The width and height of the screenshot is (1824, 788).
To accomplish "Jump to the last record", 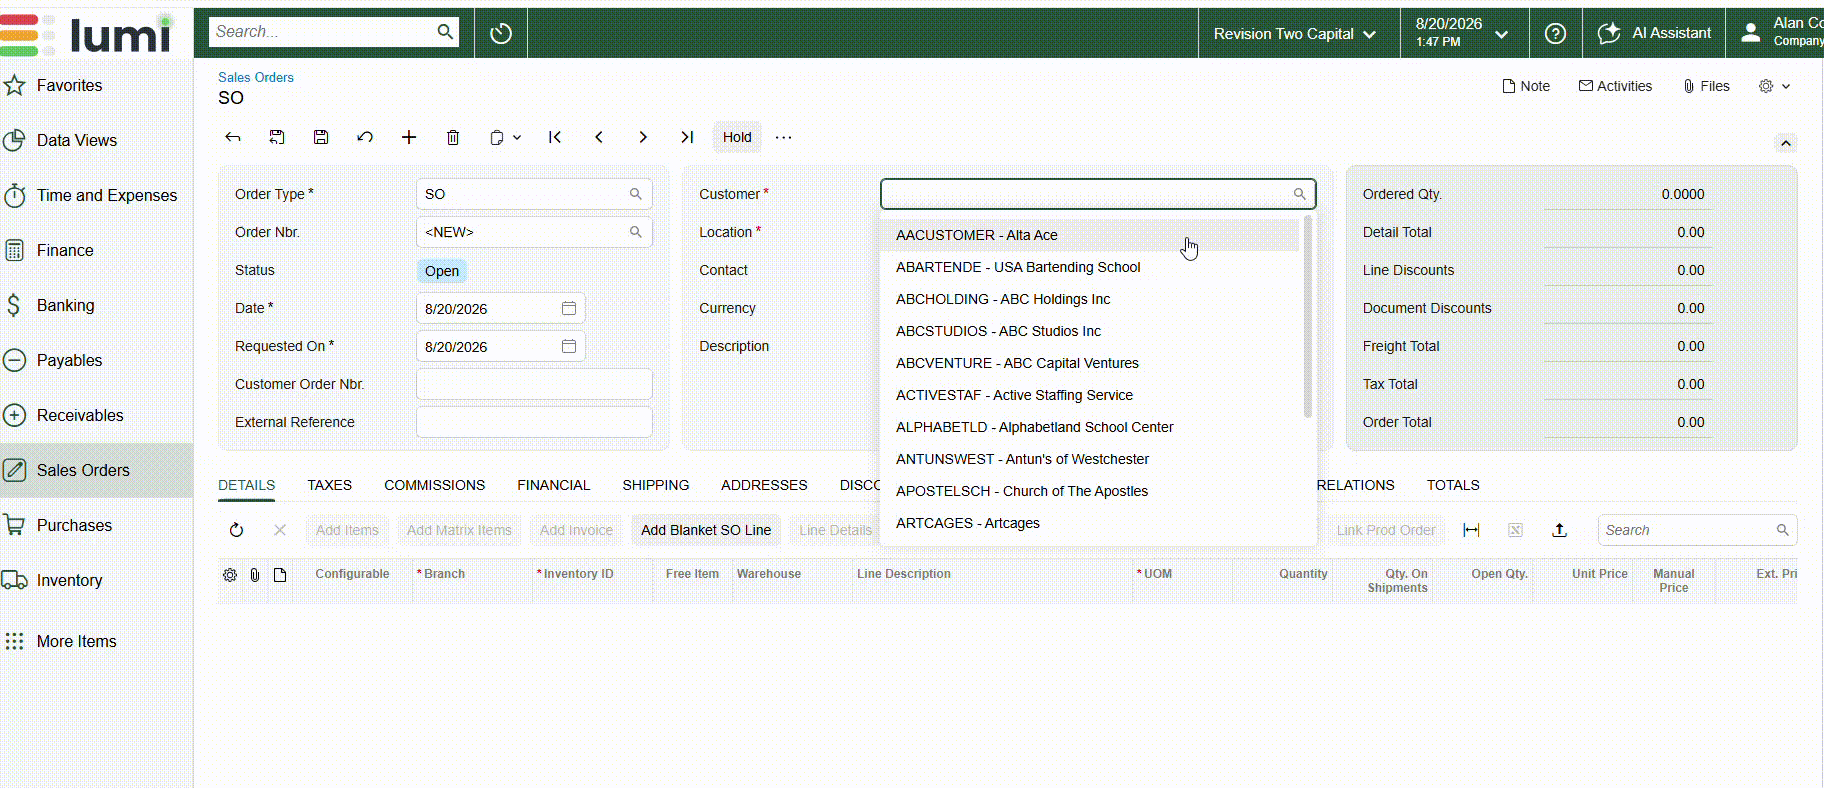I will [x=687, y=137].
